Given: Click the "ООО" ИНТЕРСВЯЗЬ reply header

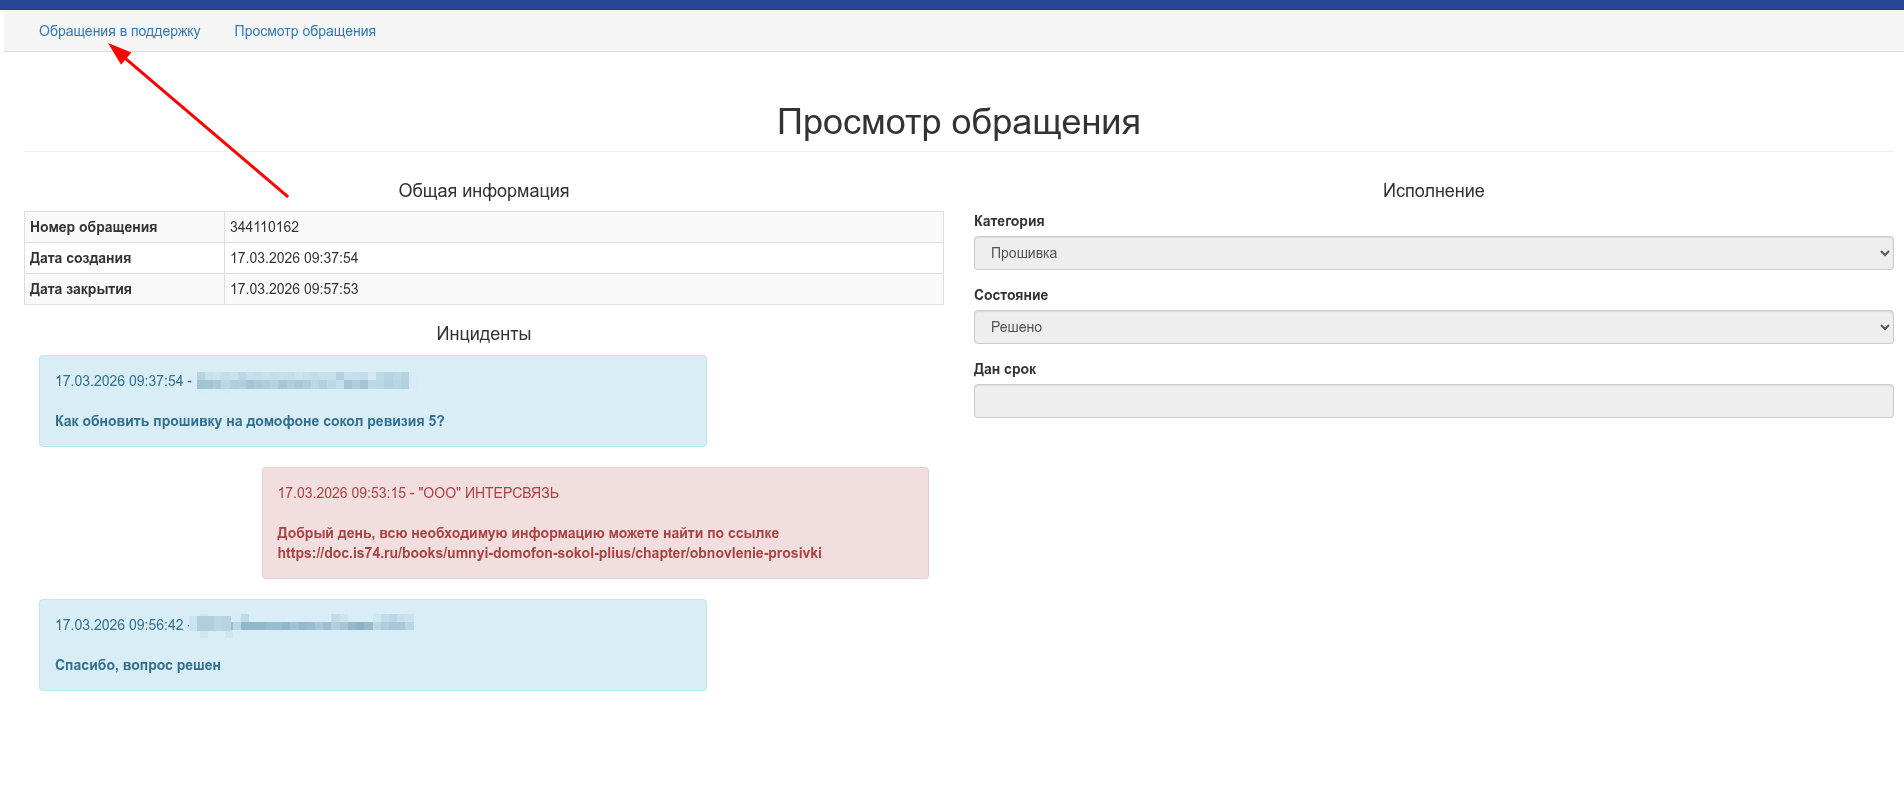Looking at the screenshot, I should coord(488,493).
